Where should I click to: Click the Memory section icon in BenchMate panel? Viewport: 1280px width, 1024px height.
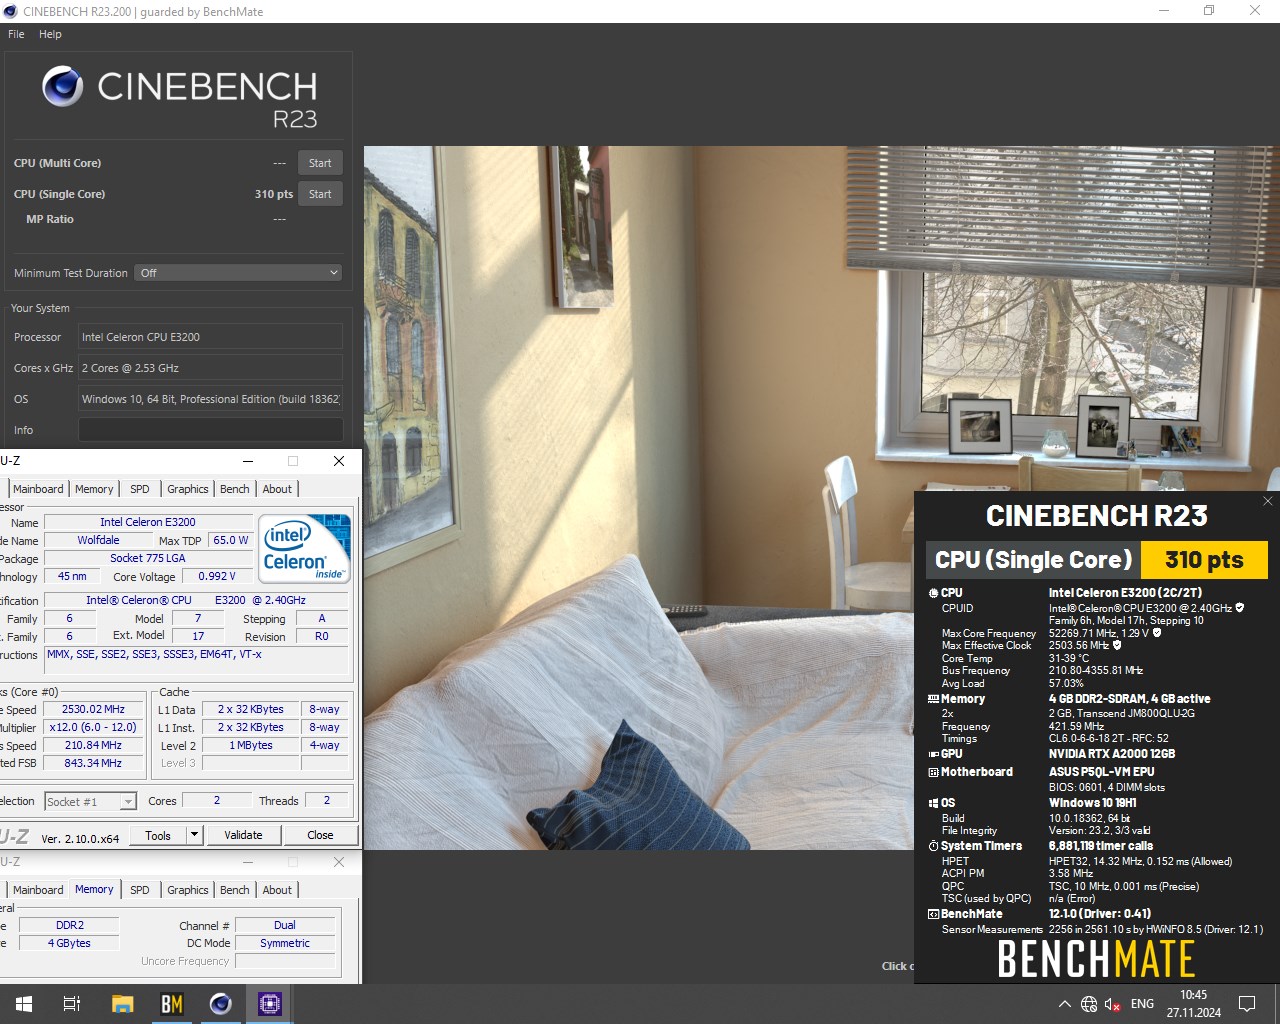933,699
